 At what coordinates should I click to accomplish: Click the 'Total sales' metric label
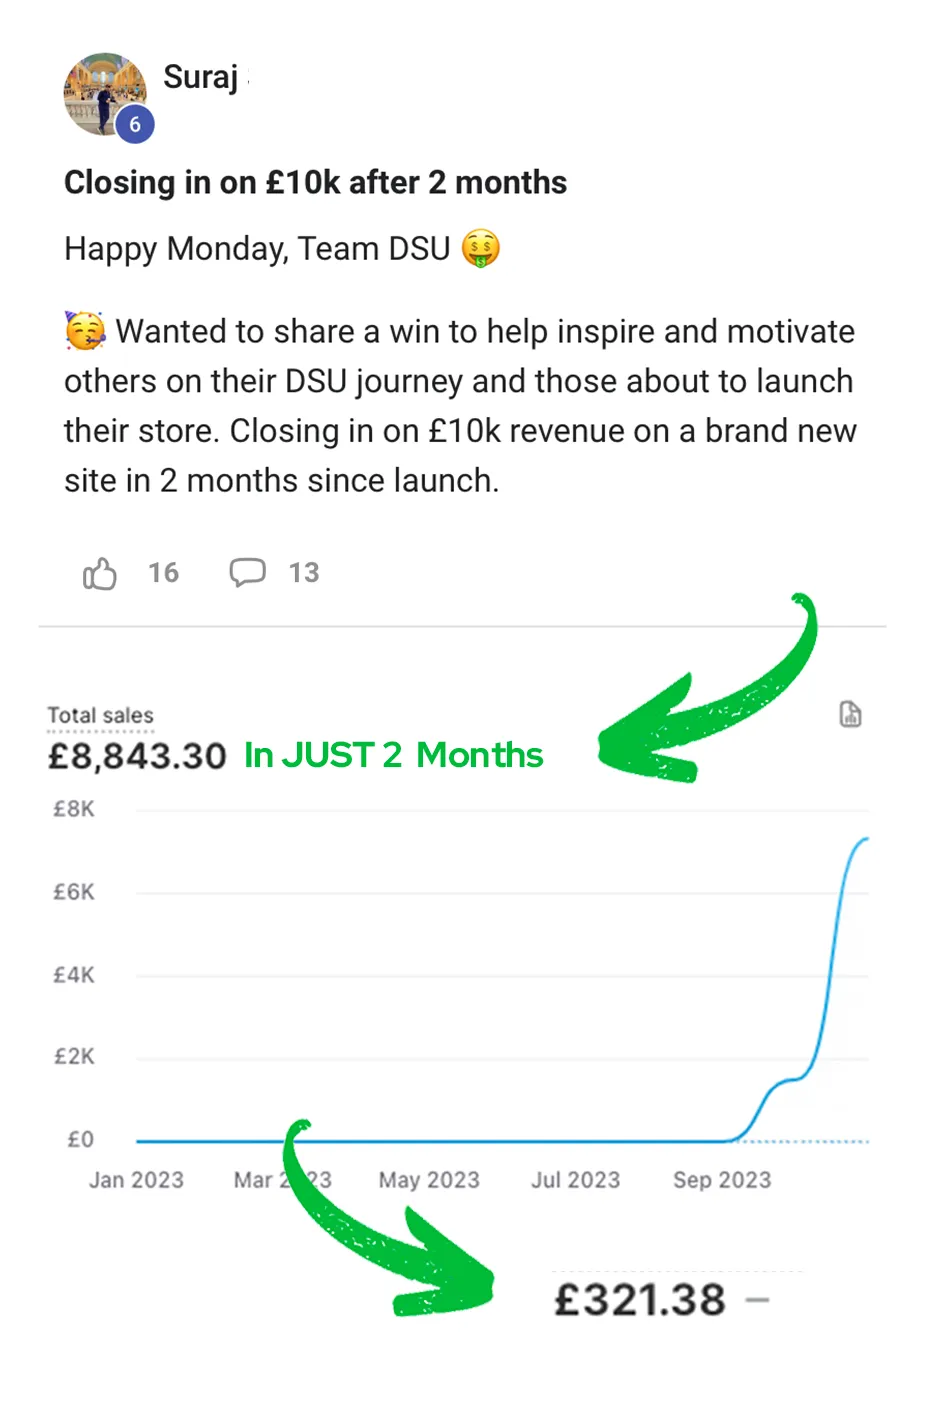100,715
